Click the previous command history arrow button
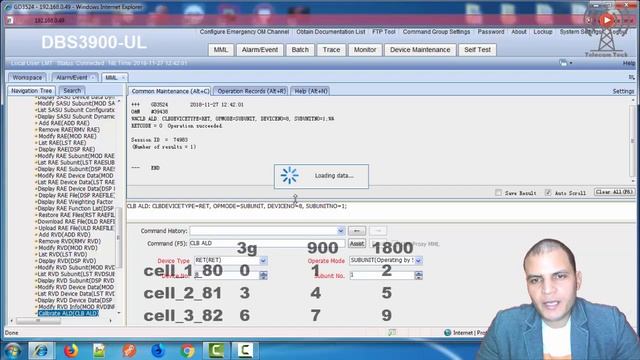Viewport: 640px width, 360px height. point(357,231)
